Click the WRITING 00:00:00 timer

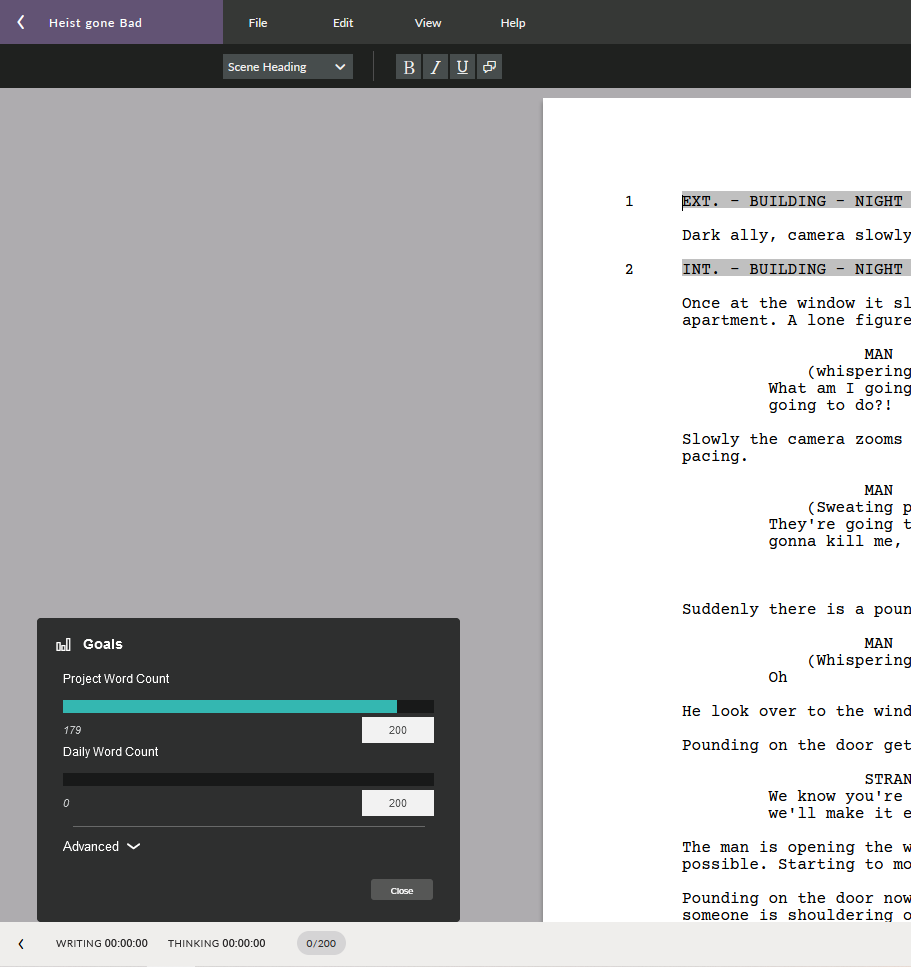pos(102,944)
